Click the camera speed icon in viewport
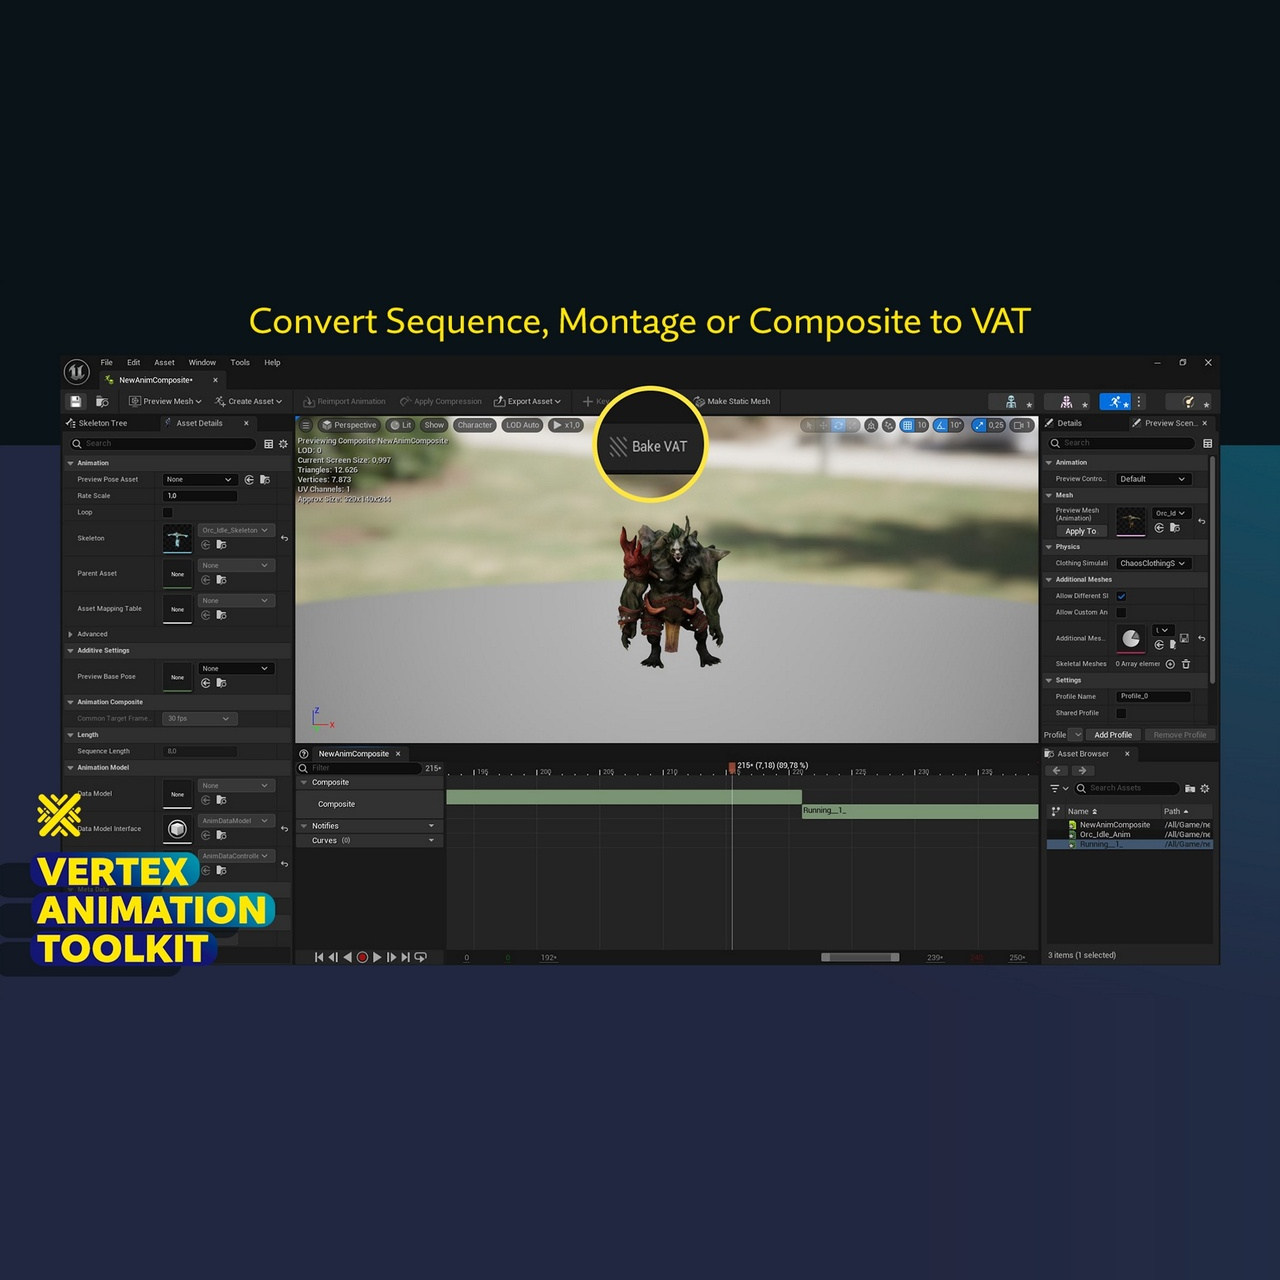Viewport: 1280px width, 1280px height. click(1021, 425)
